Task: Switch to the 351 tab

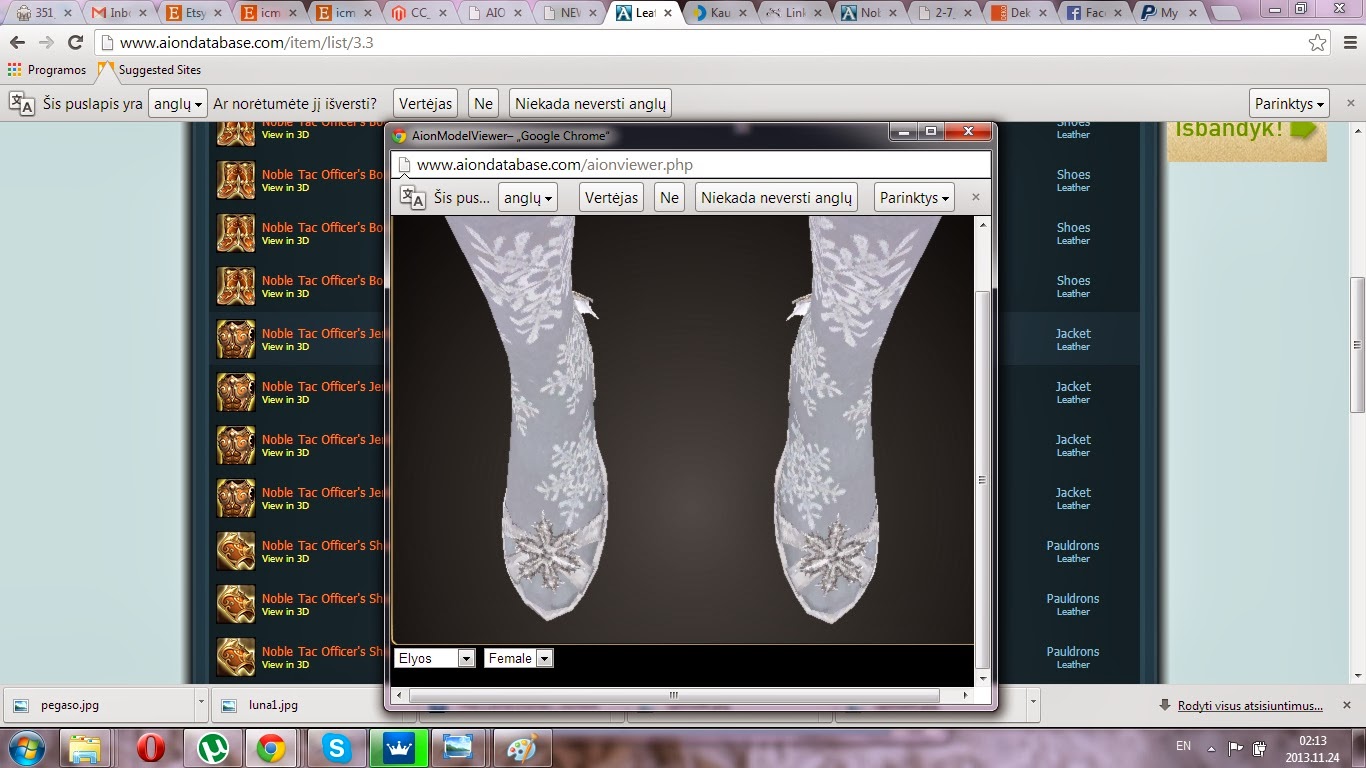Action: coord(43,13)
